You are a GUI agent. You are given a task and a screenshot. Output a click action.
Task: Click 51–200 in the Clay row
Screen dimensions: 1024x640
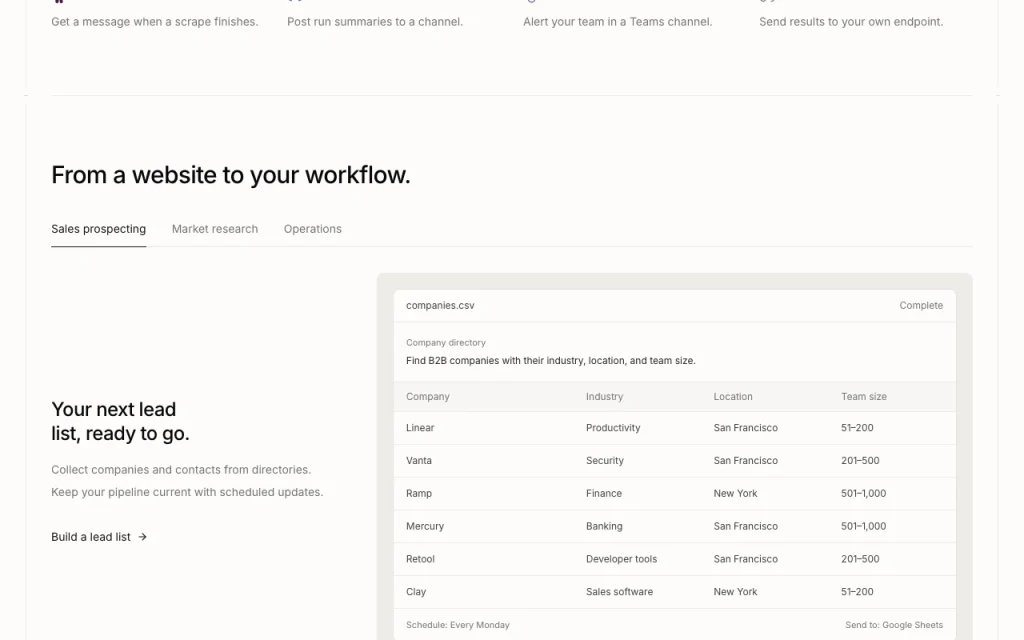tap(857, 592)
